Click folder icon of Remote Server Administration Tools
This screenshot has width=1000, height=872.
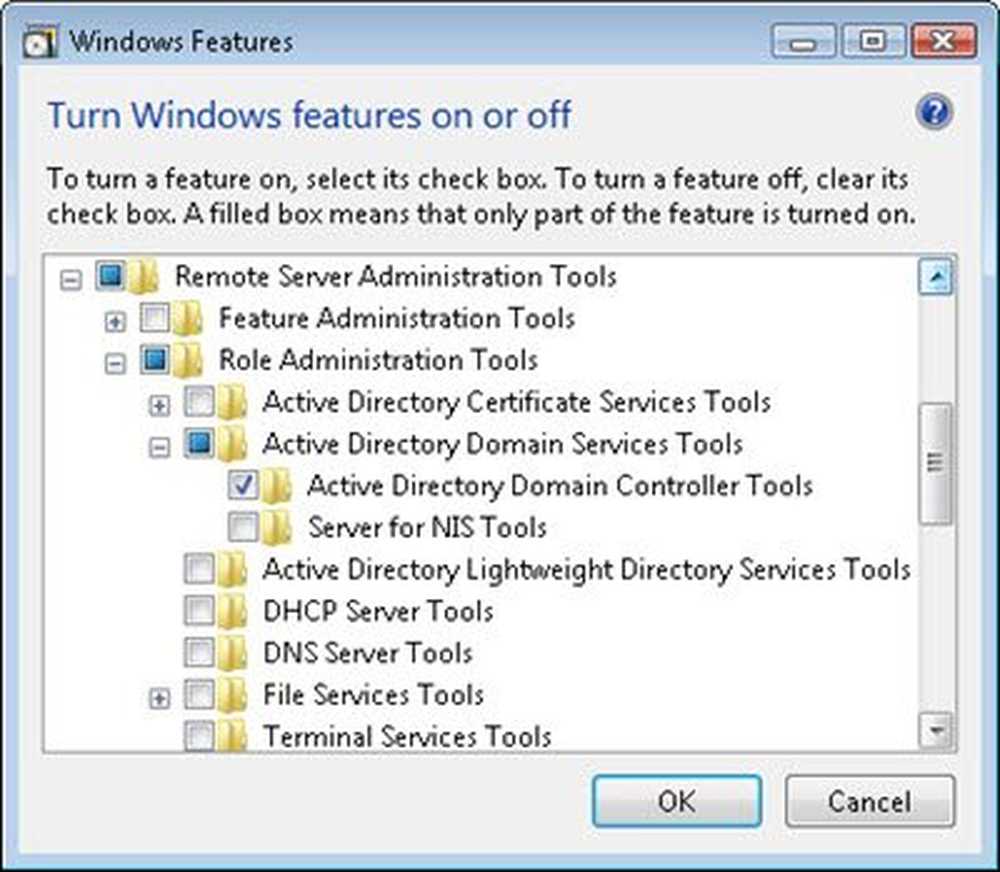pos(144,277)
